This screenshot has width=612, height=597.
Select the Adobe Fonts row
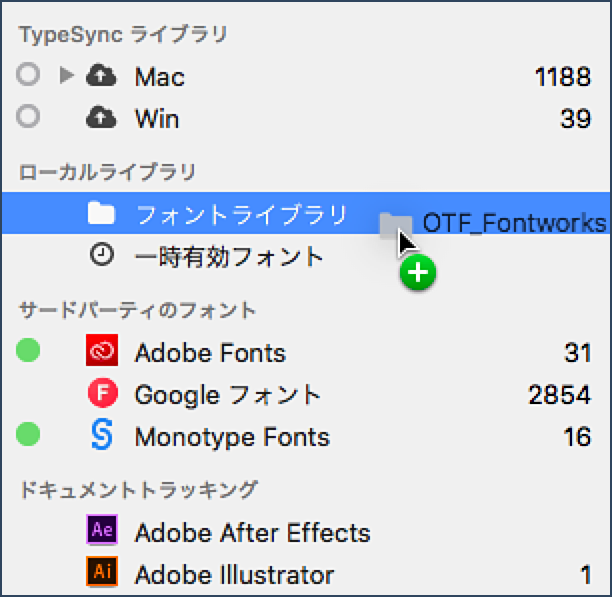[x=306, y=351]
